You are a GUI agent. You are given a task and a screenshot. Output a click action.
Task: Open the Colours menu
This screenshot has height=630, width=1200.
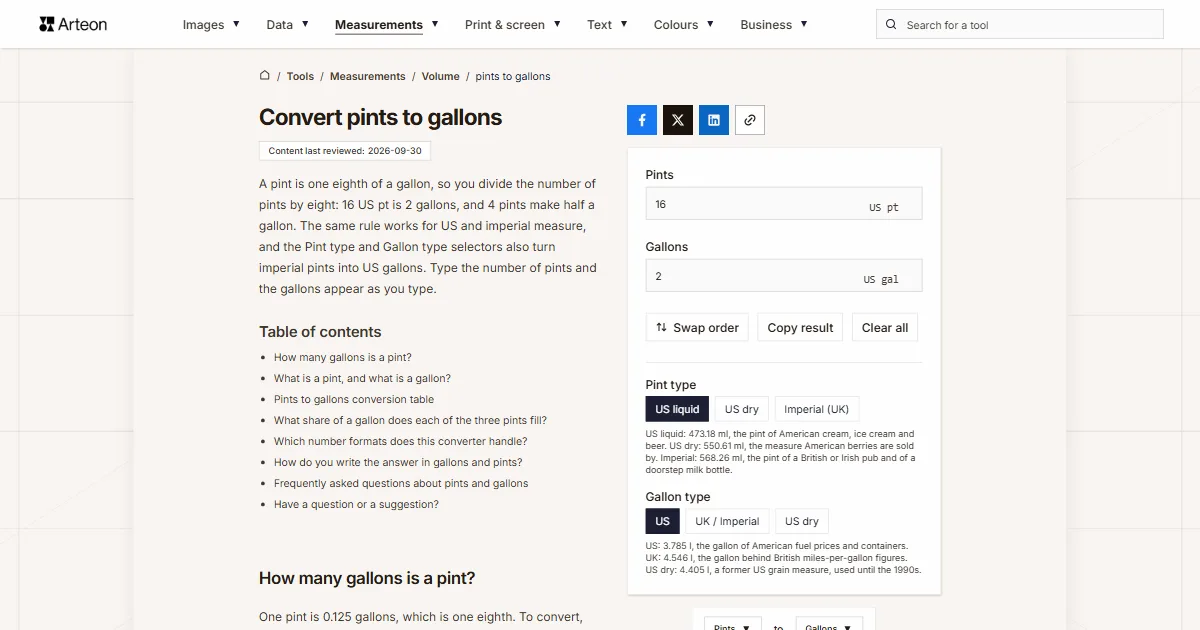(x=684, y=25)
